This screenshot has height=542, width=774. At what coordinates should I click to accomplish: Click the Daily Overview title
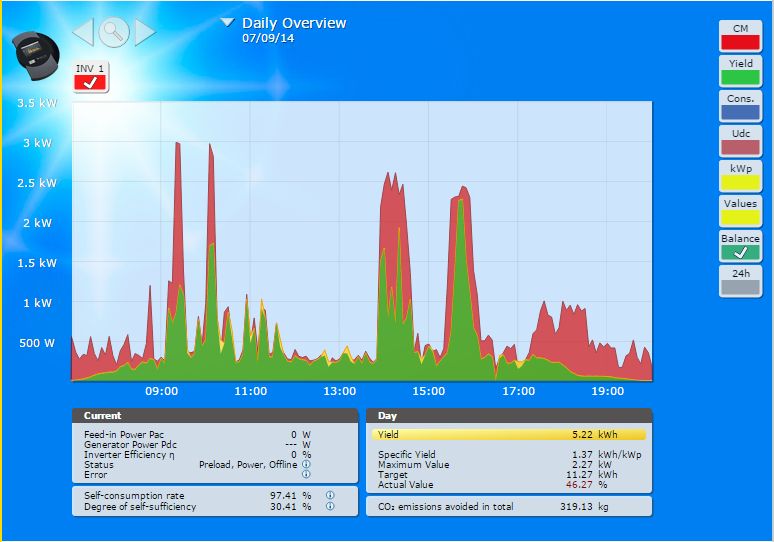click(x=294, y=23)
